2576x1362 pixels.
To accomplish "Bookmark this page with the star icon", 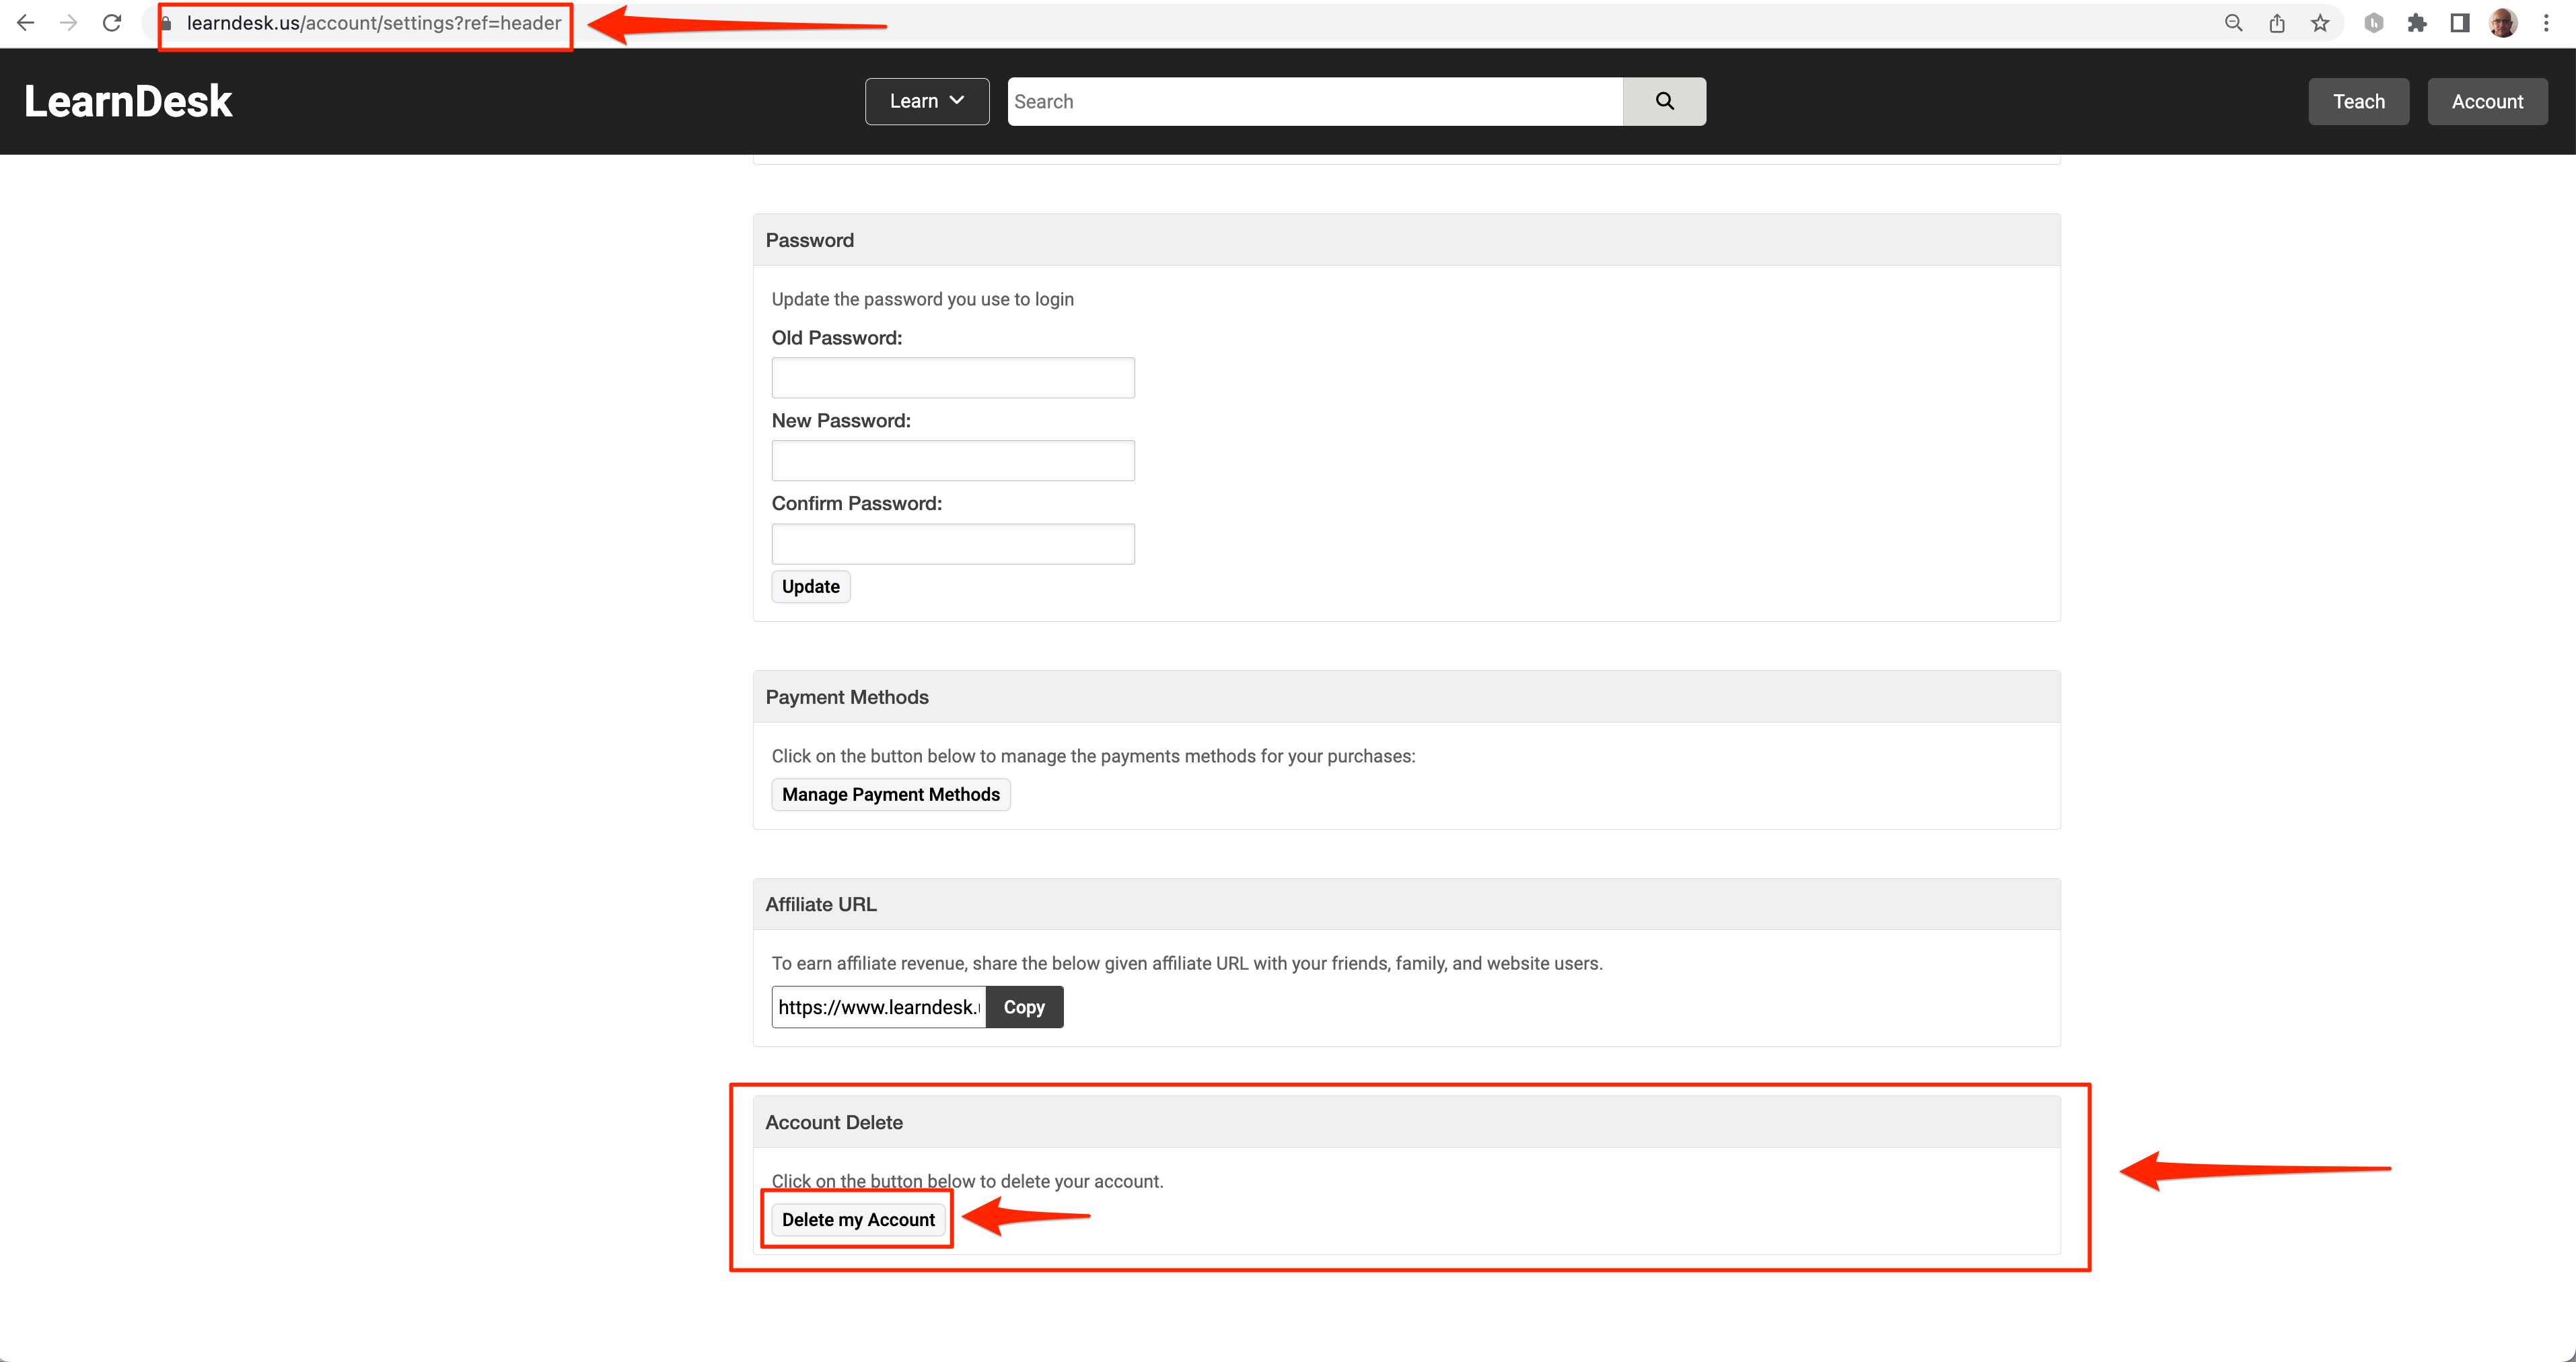I will coord(2320,23).
